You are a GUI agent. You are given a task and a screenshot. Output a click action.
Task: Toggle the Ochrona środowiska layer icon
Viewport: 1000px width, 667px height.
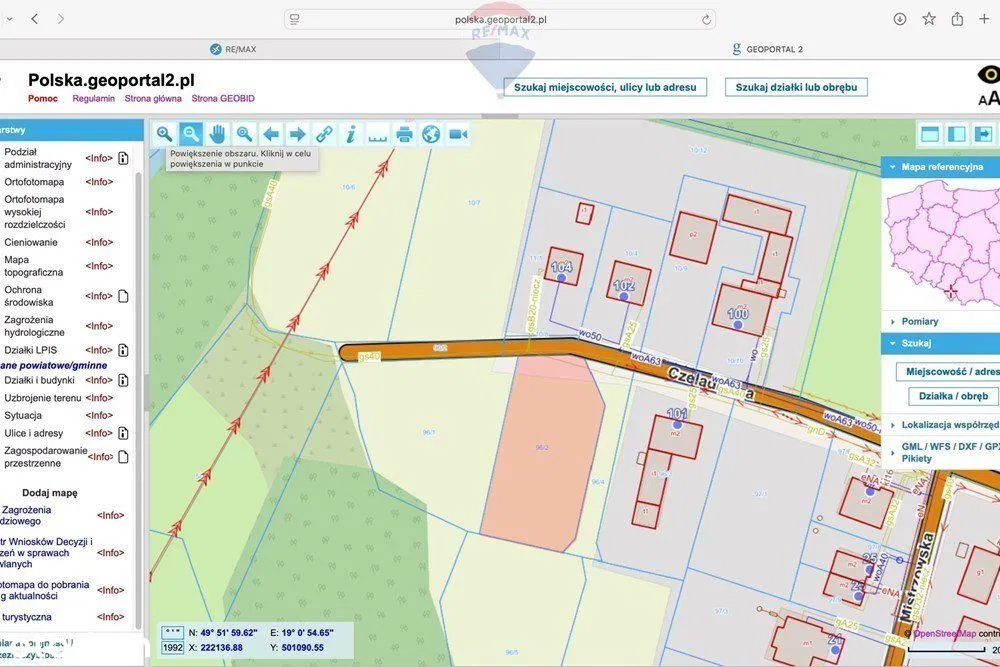tap(123, 296)
